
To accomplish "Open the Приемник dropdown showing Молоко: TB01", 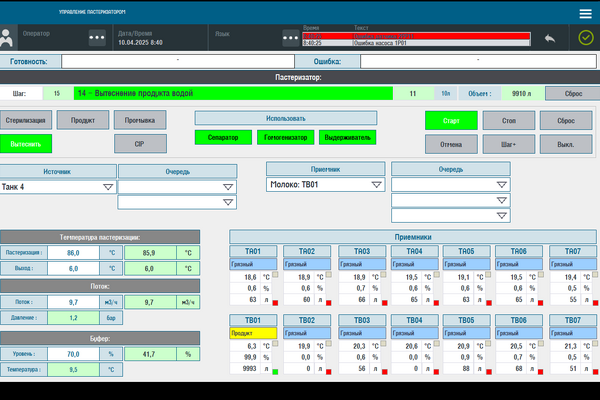I will (326, 184).
